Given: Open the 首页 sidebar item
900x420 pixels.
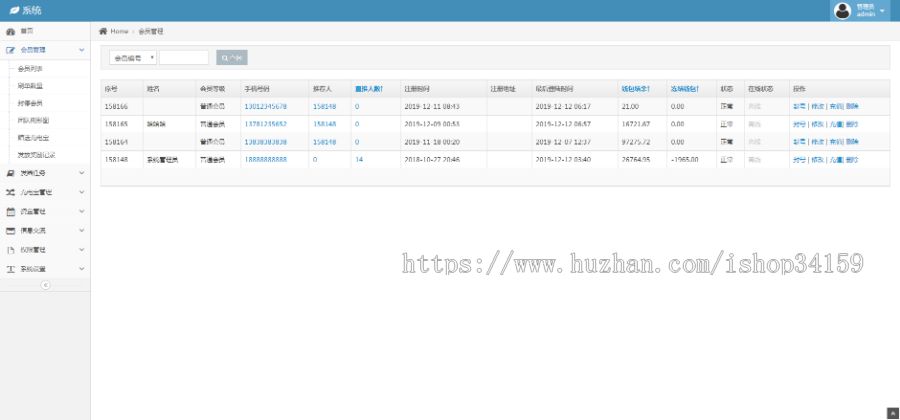Looking at the screenshot, I should pyautogui.click(x=45, y=31).
